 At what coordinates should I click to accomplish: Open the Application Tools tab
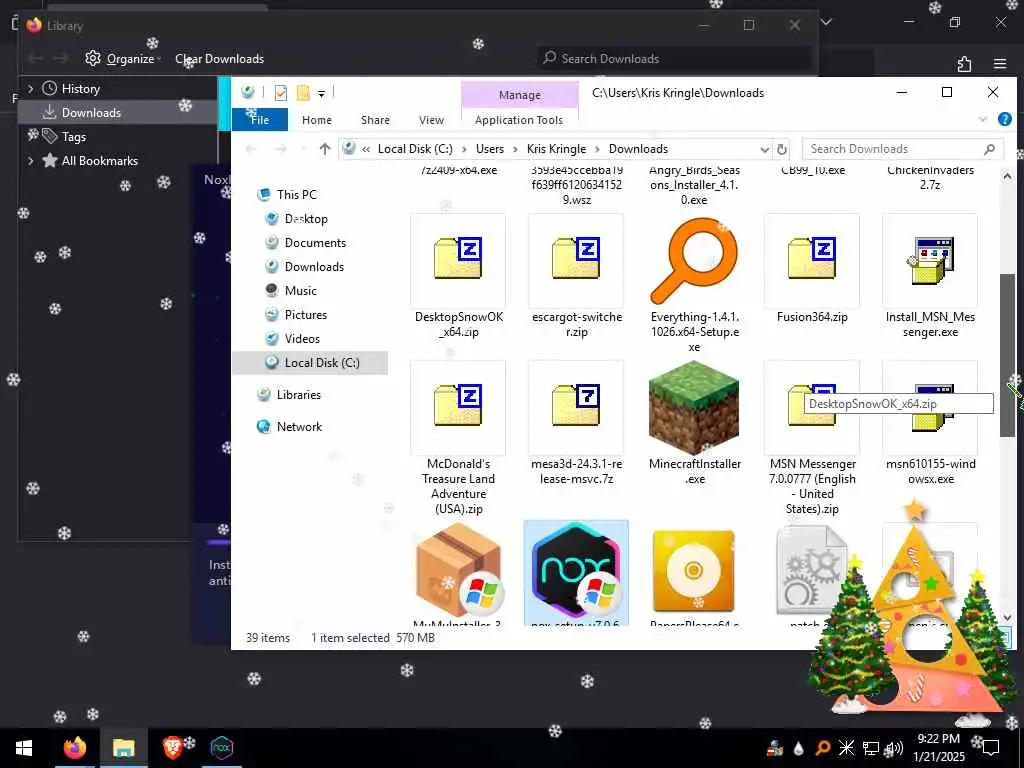pyautogui.click(x=519, y=120)
